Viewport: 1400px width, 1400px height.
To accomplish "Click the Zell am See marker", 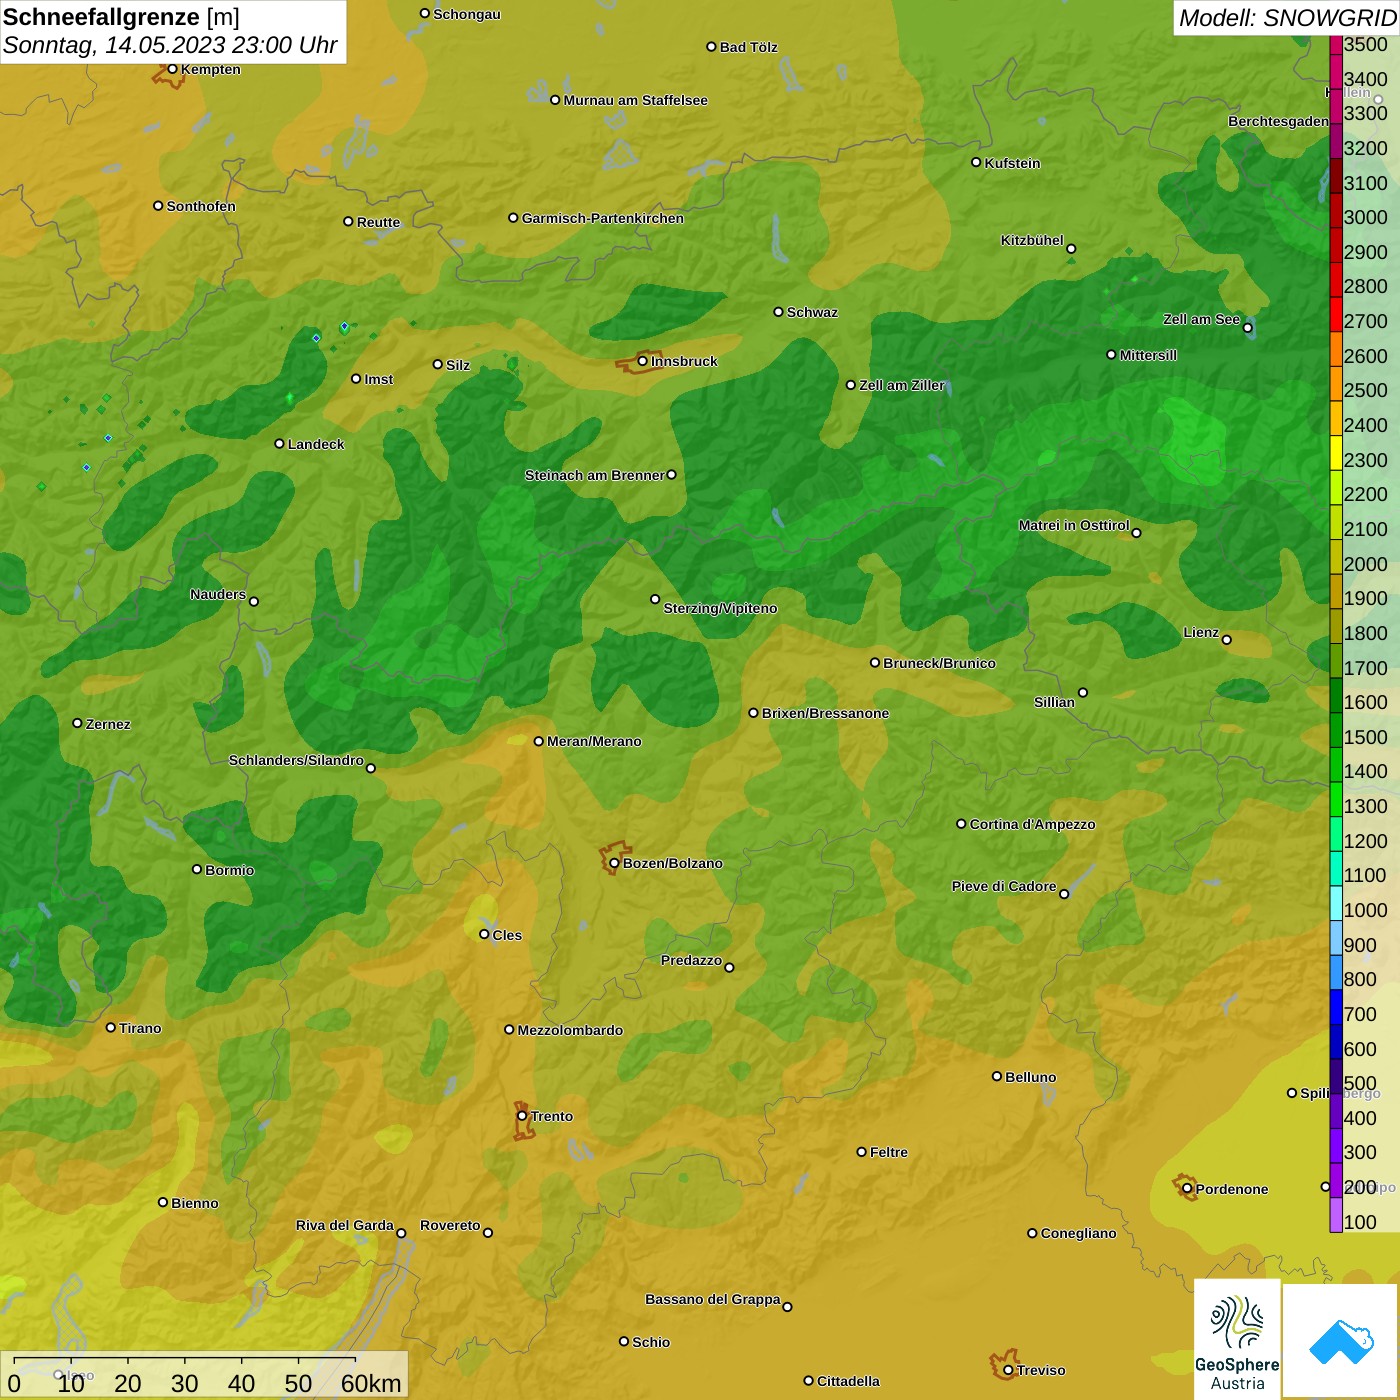I will [1247, 327].
